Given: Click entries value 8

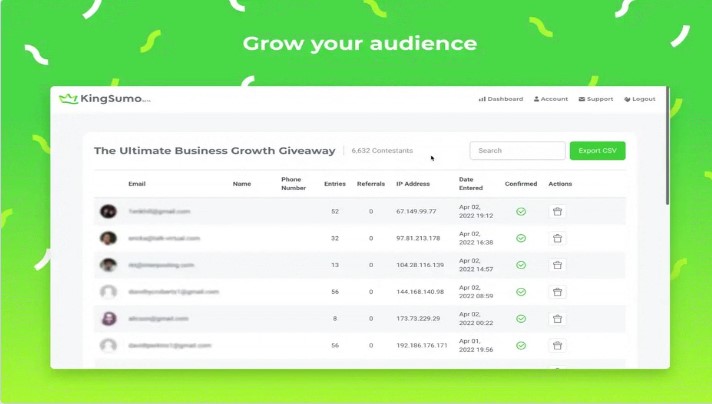Looking at the screenshot, I should pyautogui.click(x=335, y=319).
